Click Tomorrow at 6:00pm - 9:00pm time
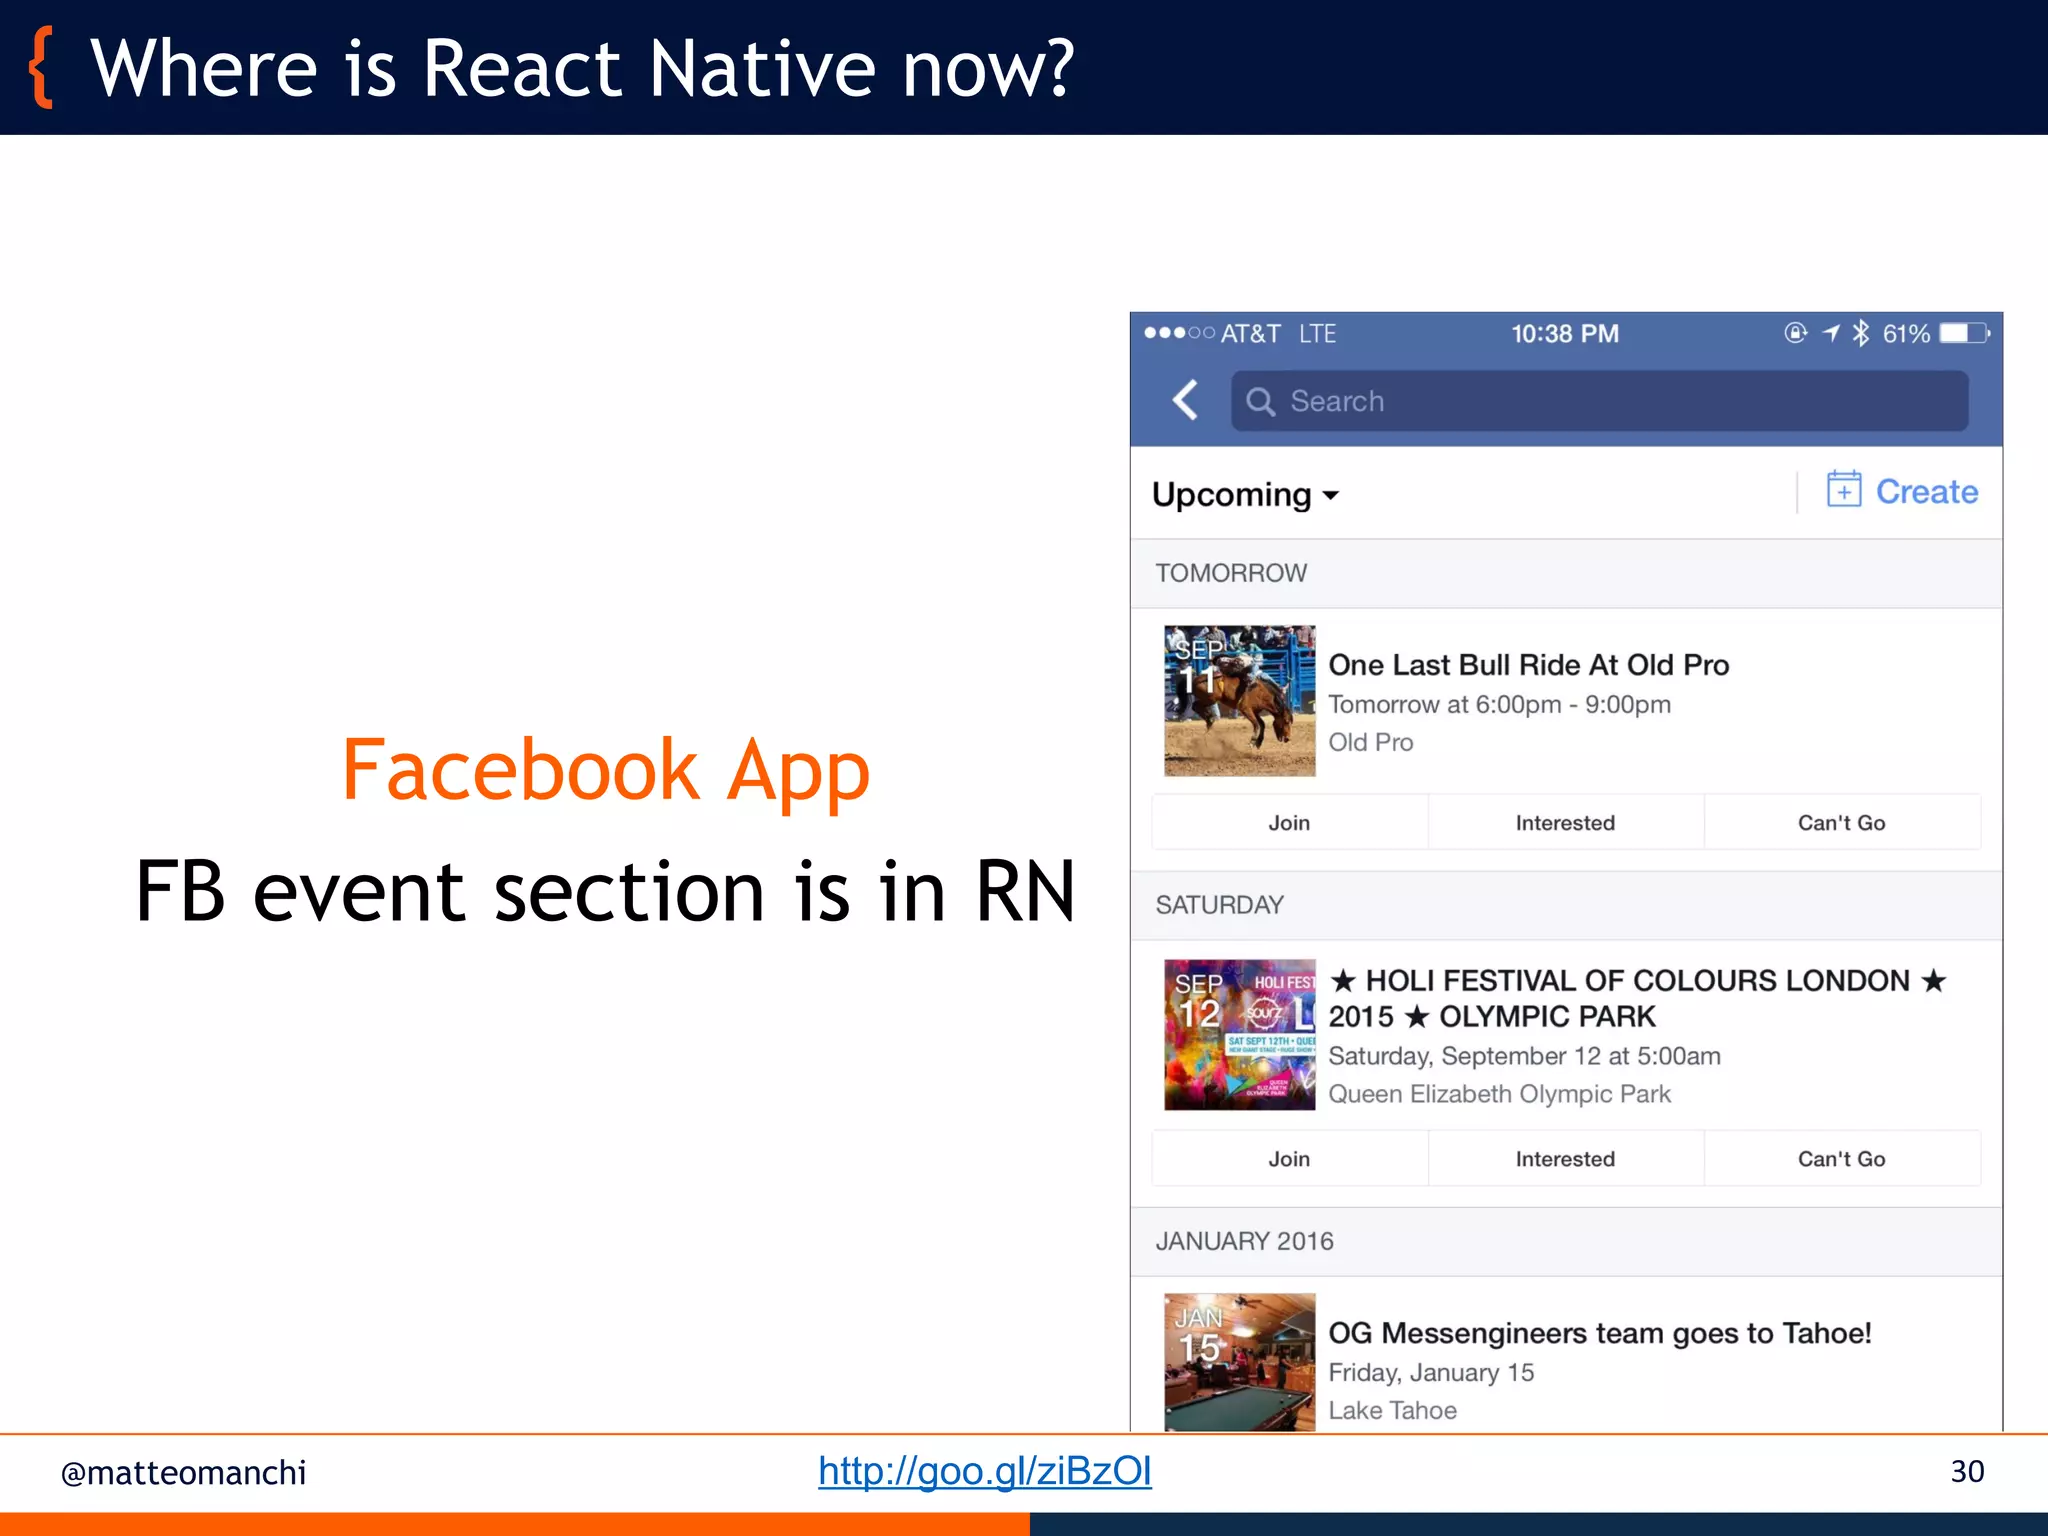Screen dimensions: 2048x1536 (1499, 704)
